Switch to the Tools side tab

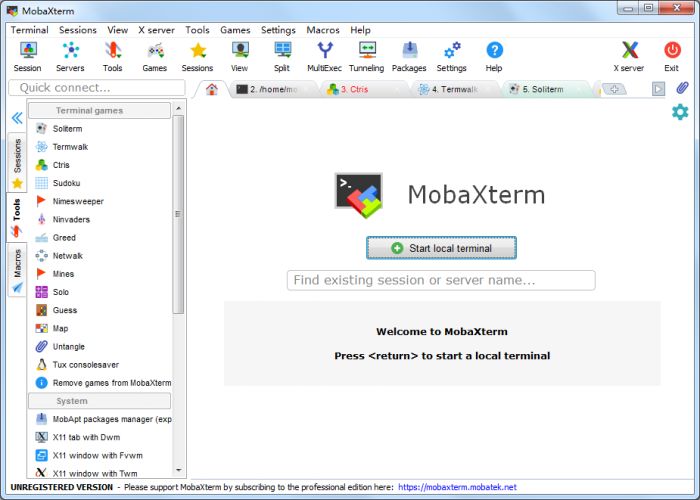(x=17, y=217)
